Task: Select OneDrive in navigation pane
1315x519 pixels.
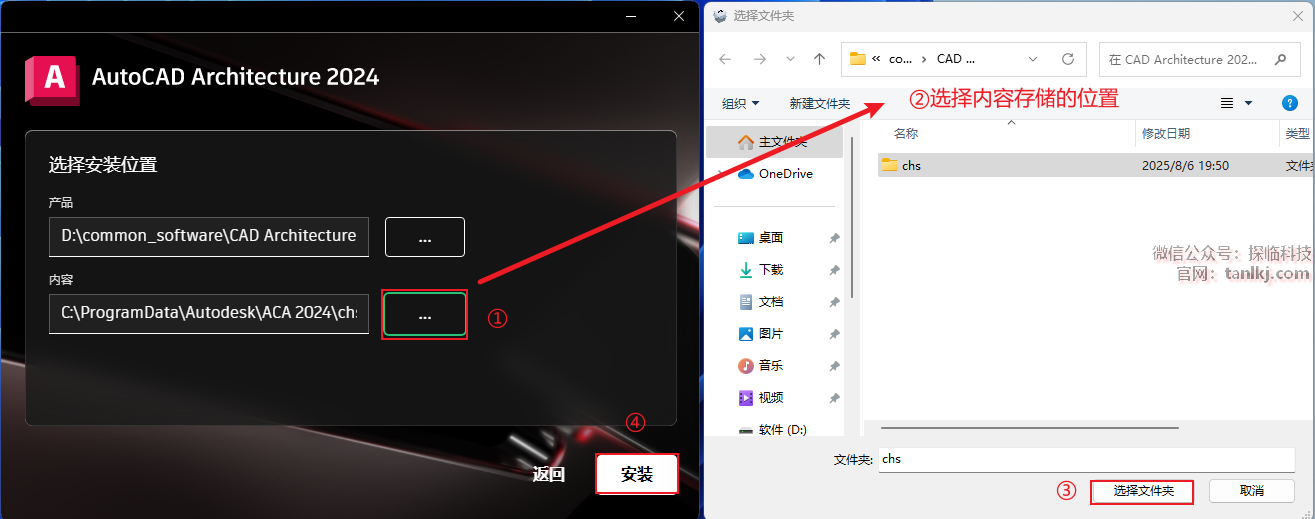Action: click(774, 173)
